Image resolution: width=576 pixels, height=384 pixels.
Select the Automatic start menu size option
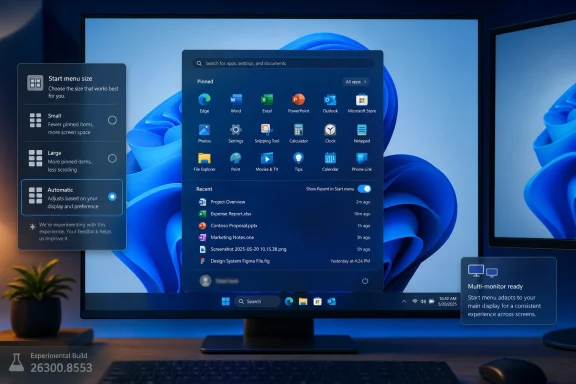(72, 197)
